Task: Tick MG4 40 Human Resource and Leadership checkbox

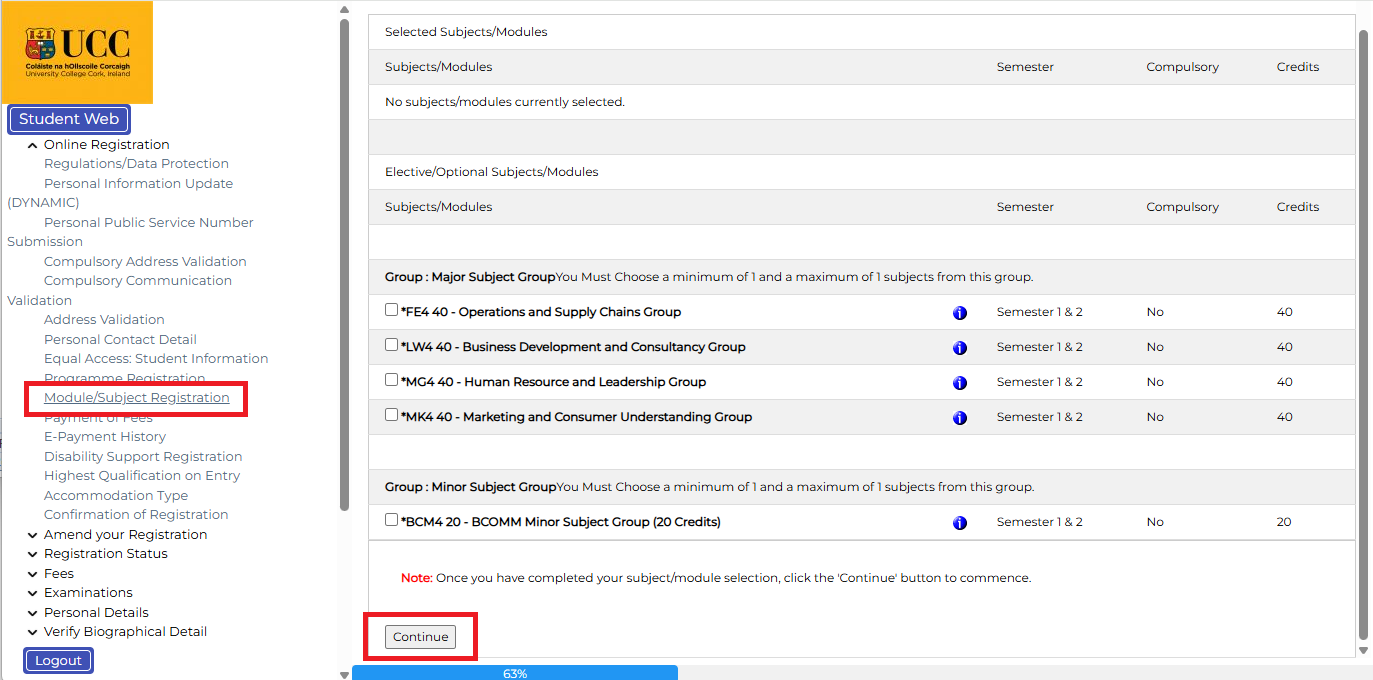Action: tap(392, 380)
